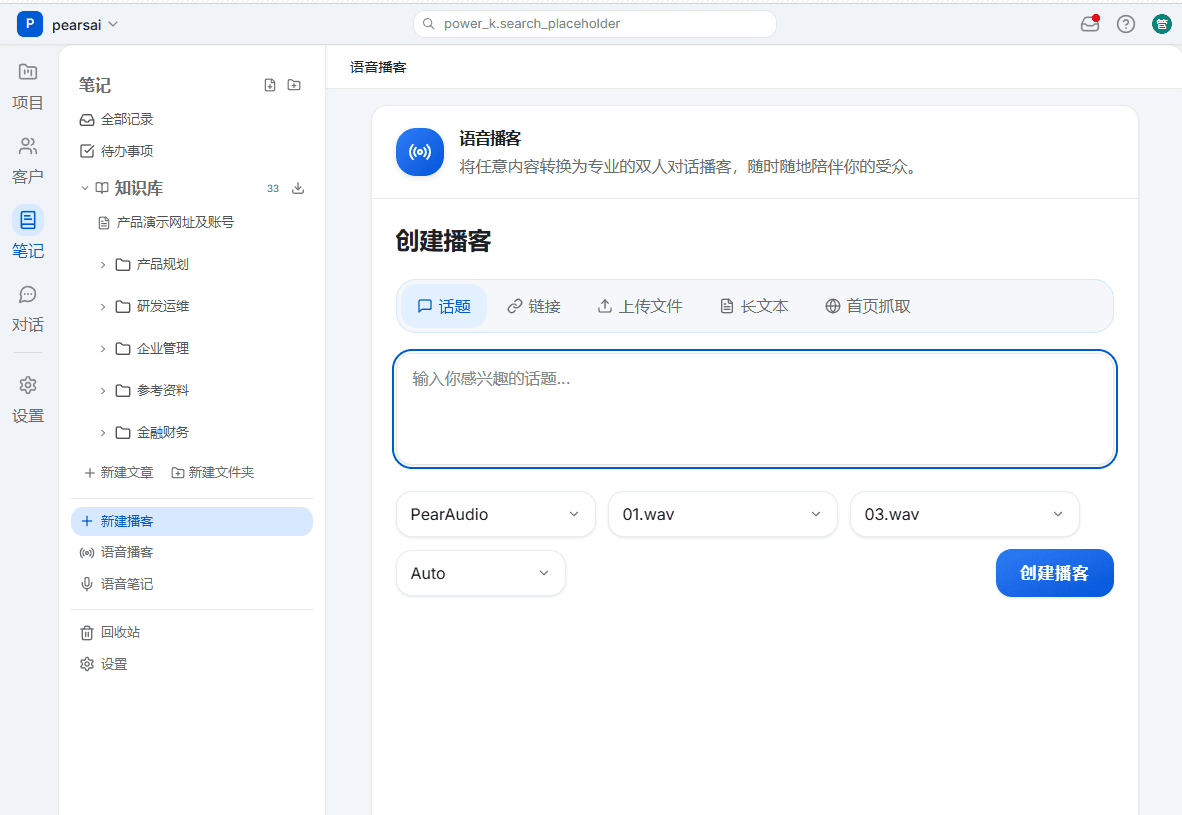Switch to the 链接 tab
Screen dimensions: 1182x815
[534, 306]
